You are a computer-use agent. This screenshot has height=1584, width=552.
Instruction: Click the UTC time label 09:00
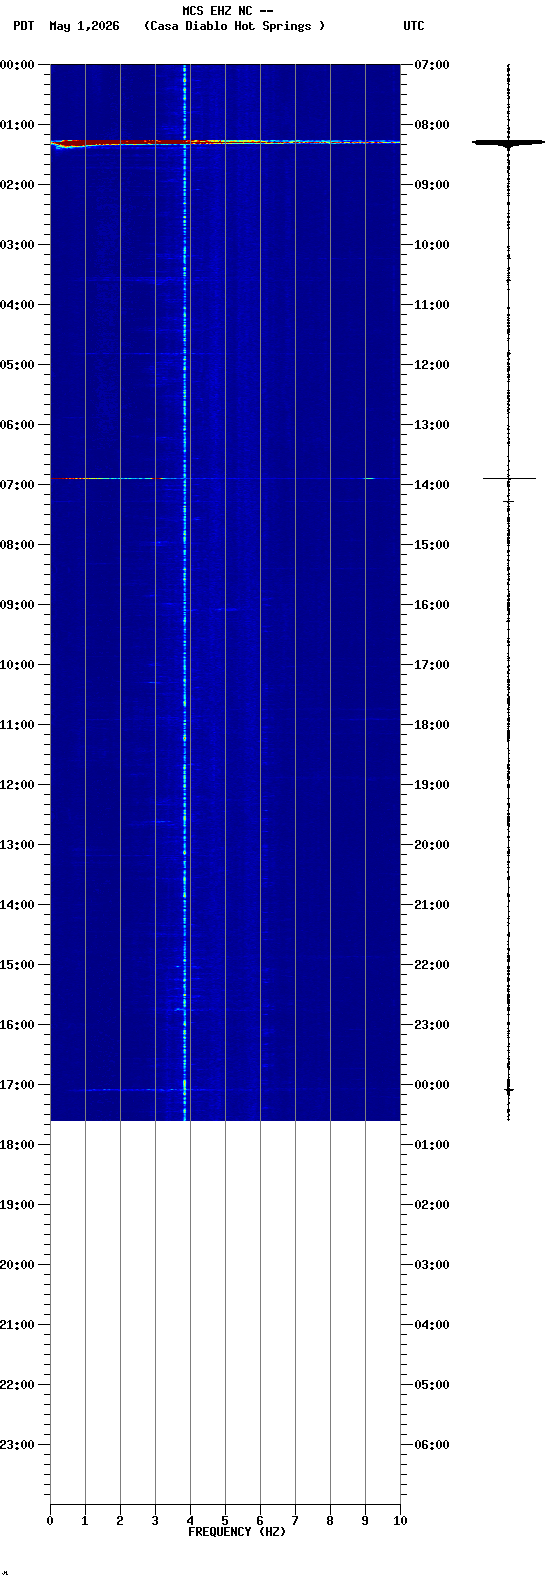[x=432, y=185]
